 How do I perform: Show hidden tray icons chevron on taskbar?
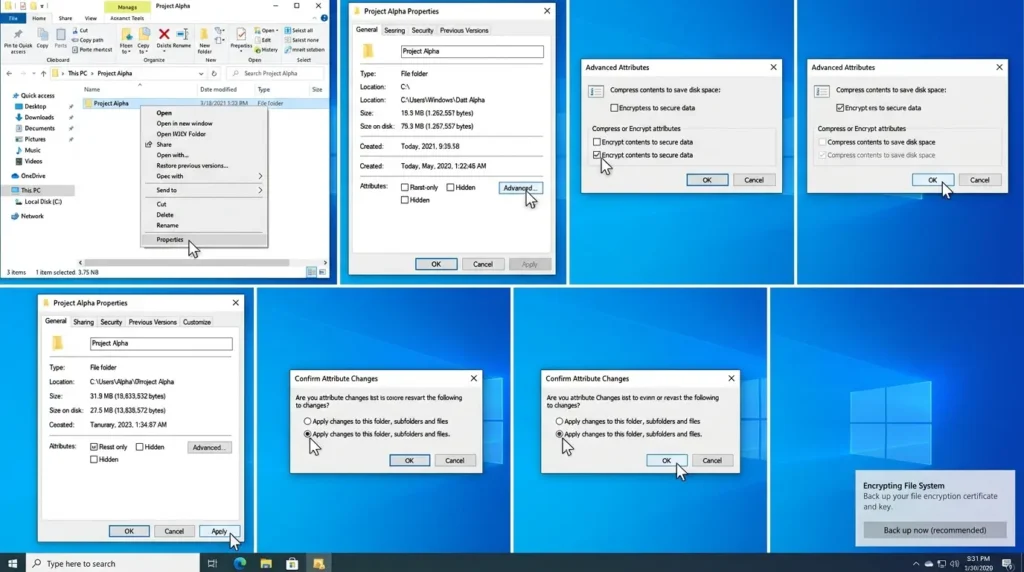click(916, 564)
